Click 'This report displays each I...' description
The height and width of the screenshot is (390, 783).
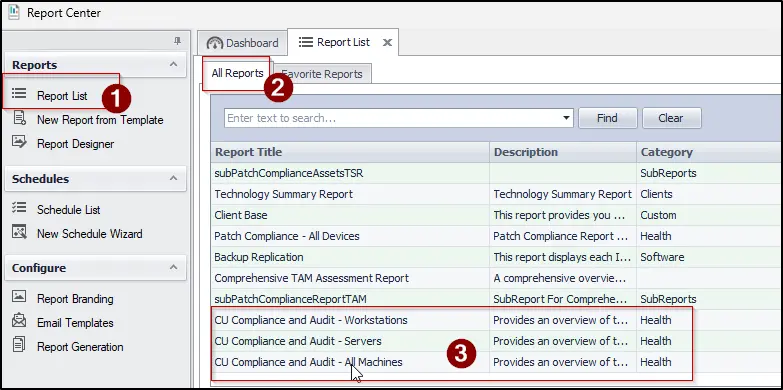pos(563,257)
